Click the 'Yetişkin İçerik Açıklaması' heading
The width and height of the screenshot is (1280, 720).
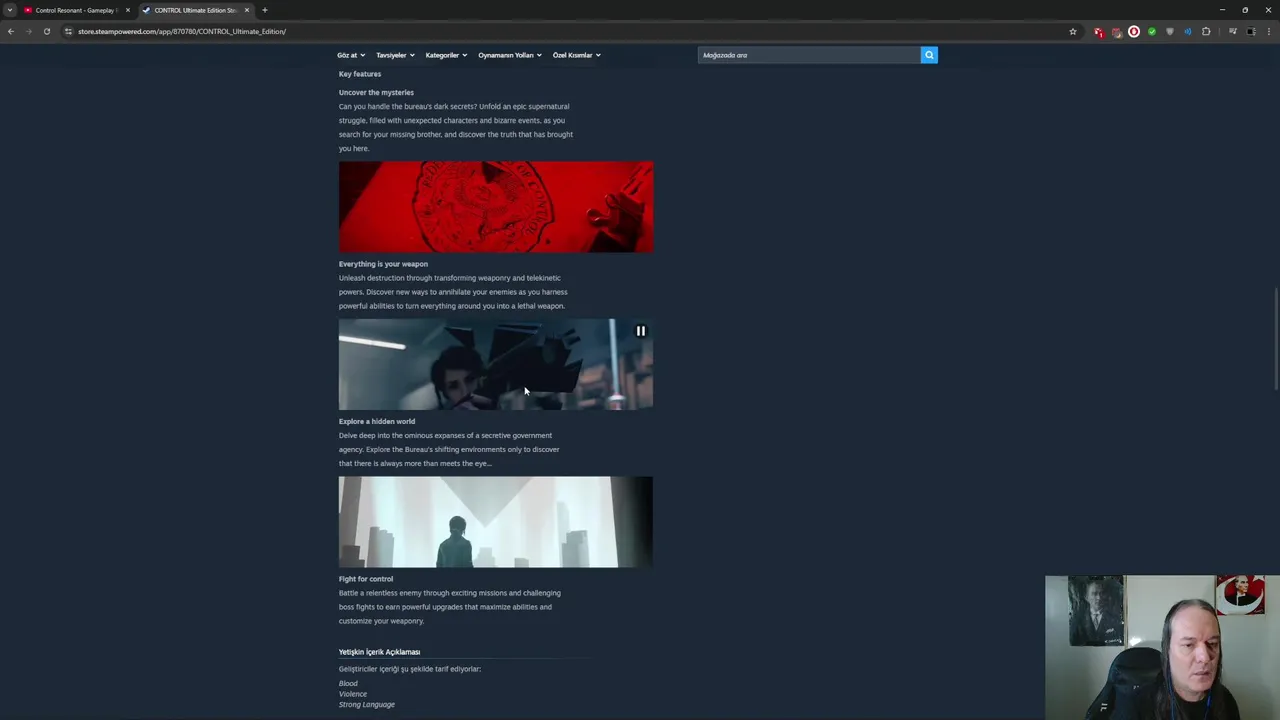(x=379, y=652)
